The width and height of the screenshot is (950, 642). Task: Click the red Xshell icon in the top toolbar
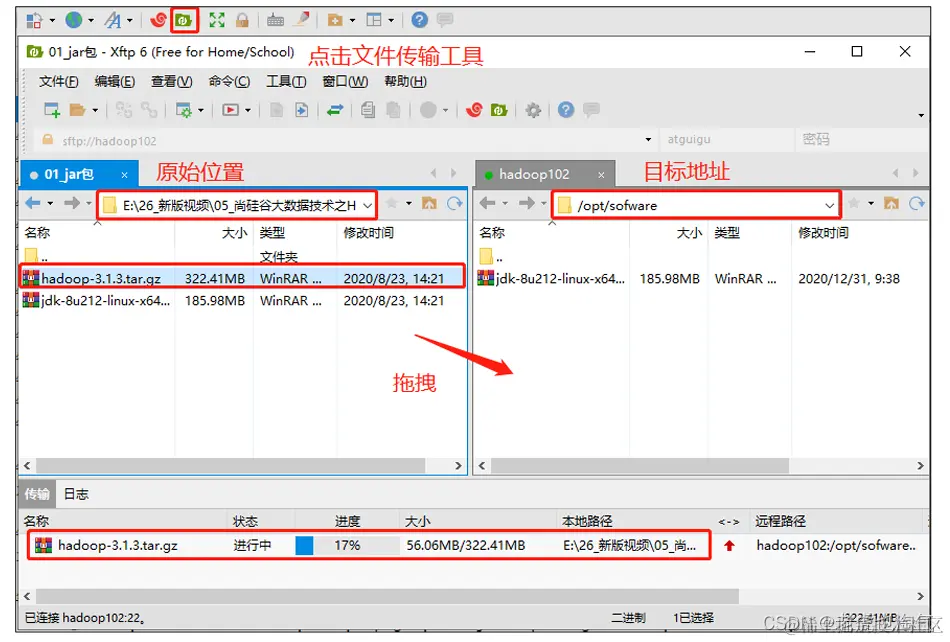[x=158, y=21]
